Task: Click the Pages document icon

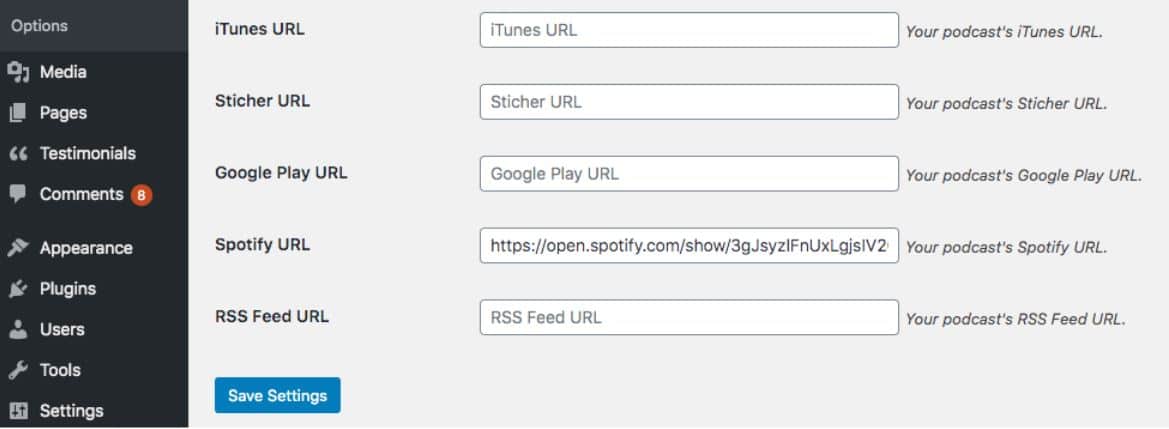Action: click(x=17, y=113)
